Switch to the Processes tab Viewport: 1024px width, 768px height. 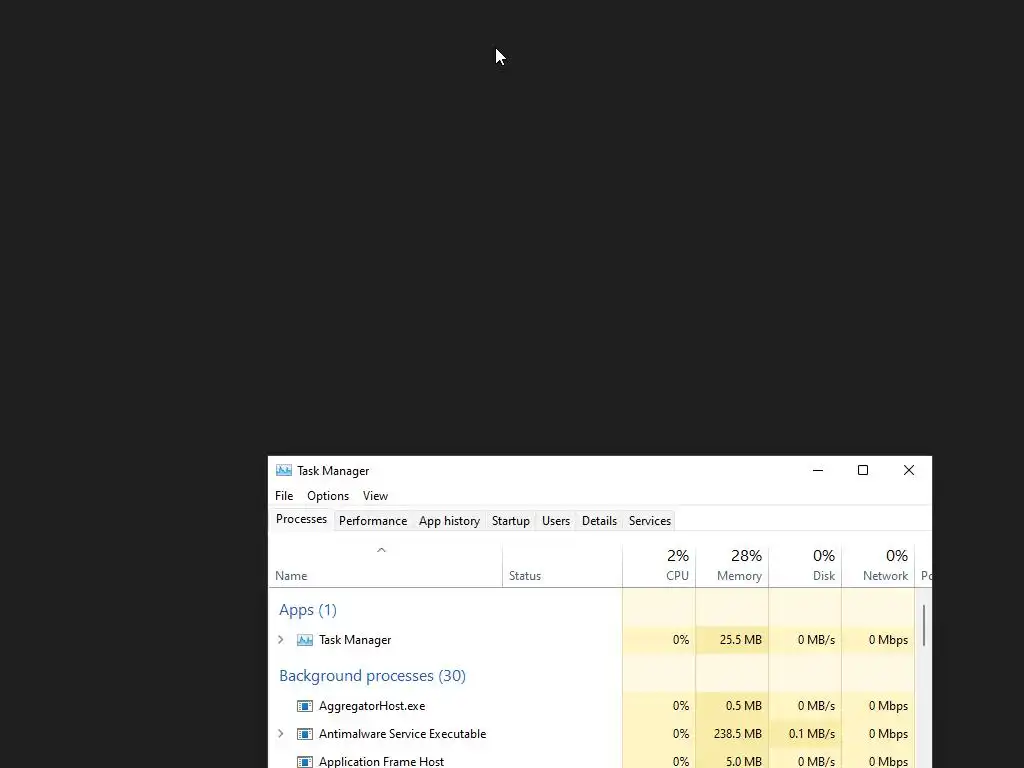click(x=301, y=519)
